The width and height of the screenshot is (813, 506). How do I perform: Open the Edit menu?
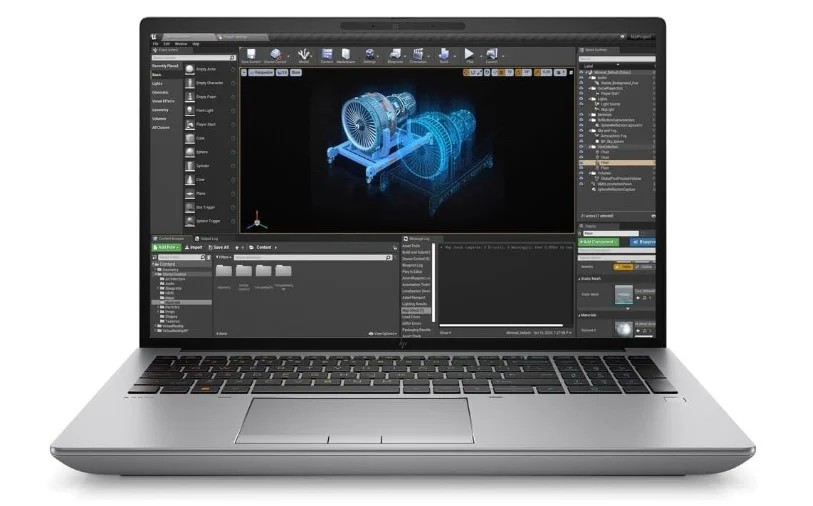[167, 44]
